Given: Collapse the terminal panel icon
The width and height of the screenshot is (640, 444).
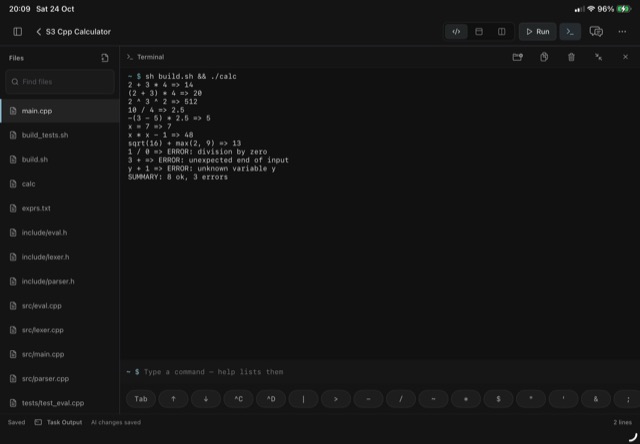Looking at the screenshot, I should 598,57.
